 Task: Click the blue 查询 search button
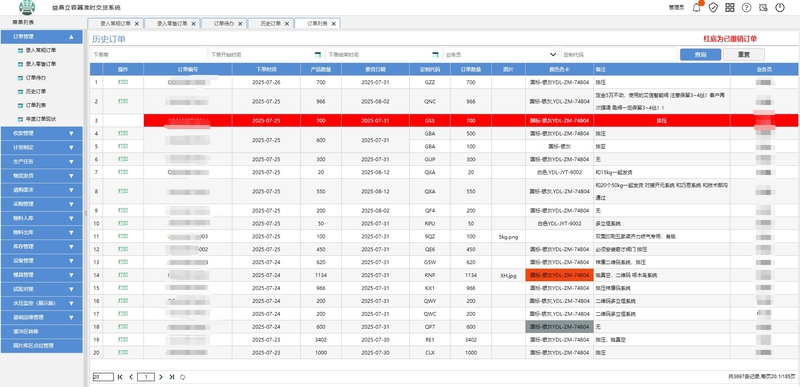click(701, 55)
